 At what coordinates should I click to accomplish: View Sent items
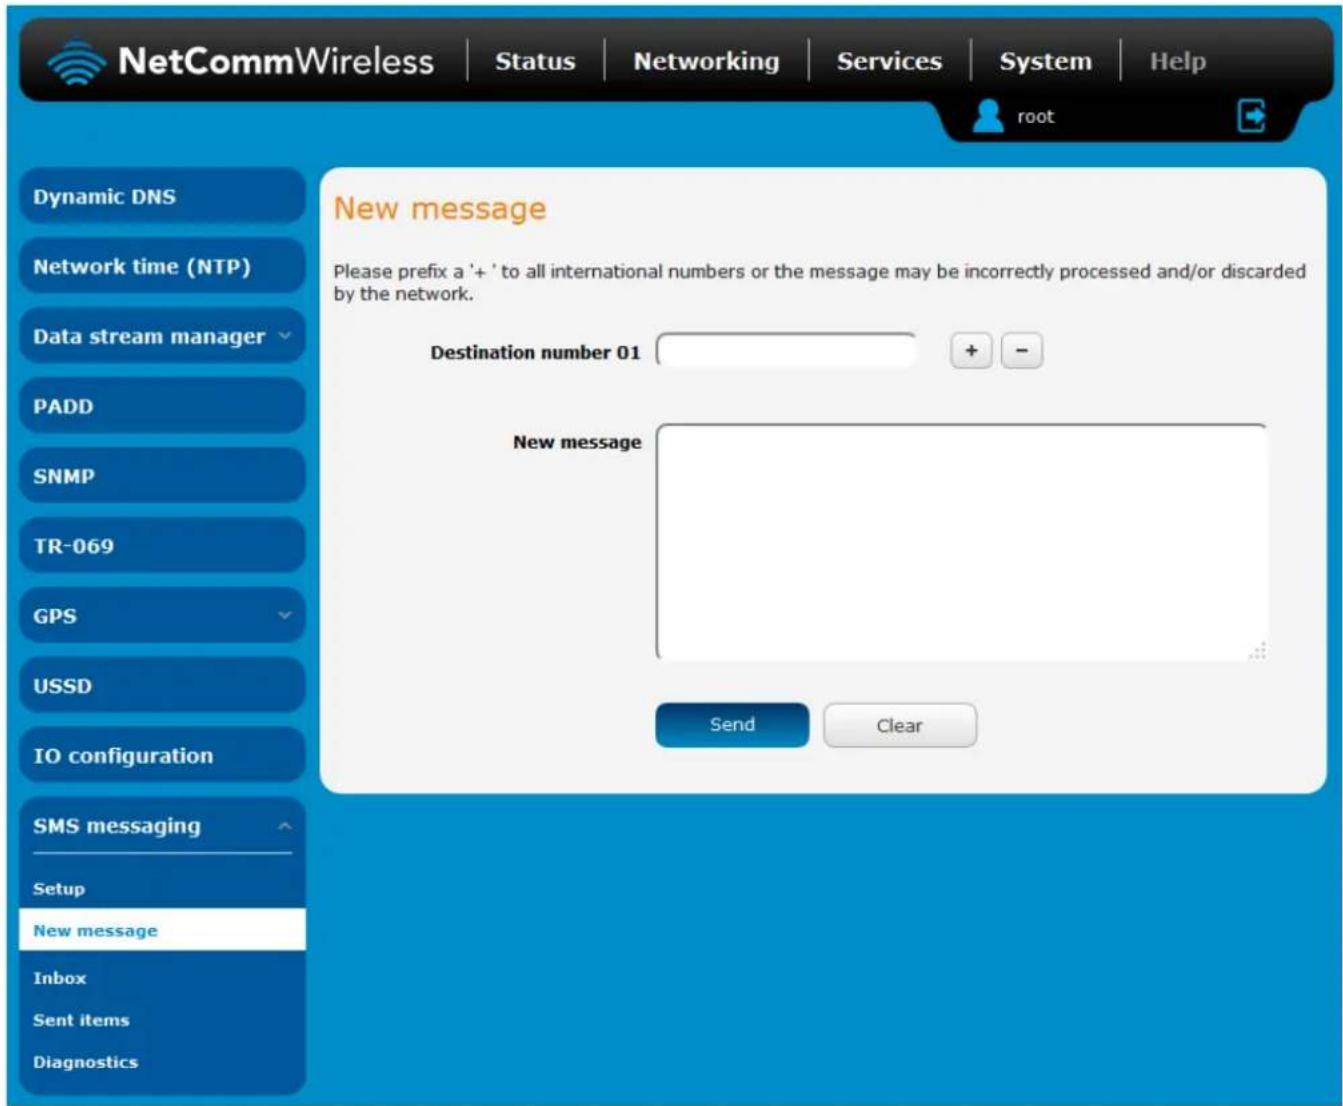click(x=81, y=1020)
